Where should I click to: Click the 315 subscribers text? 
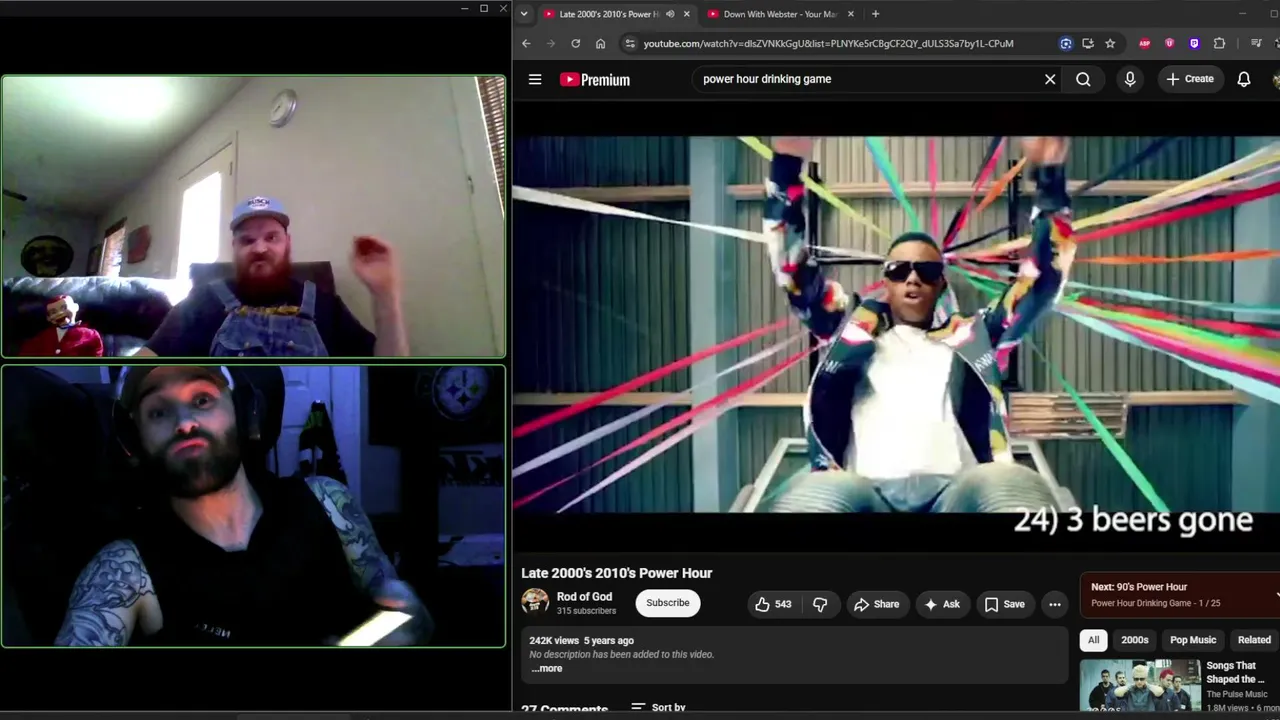coord(586,611)
